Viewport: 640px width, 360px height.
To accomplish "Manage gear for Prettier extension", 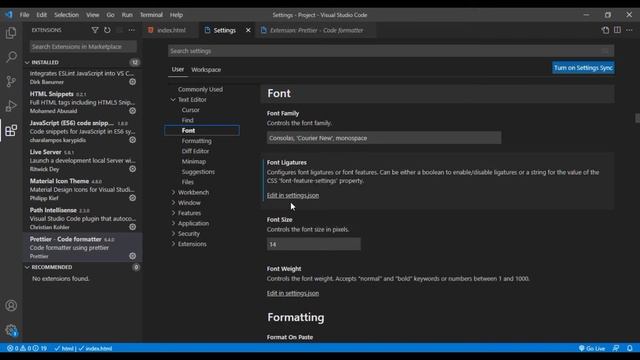I will 133,256.
